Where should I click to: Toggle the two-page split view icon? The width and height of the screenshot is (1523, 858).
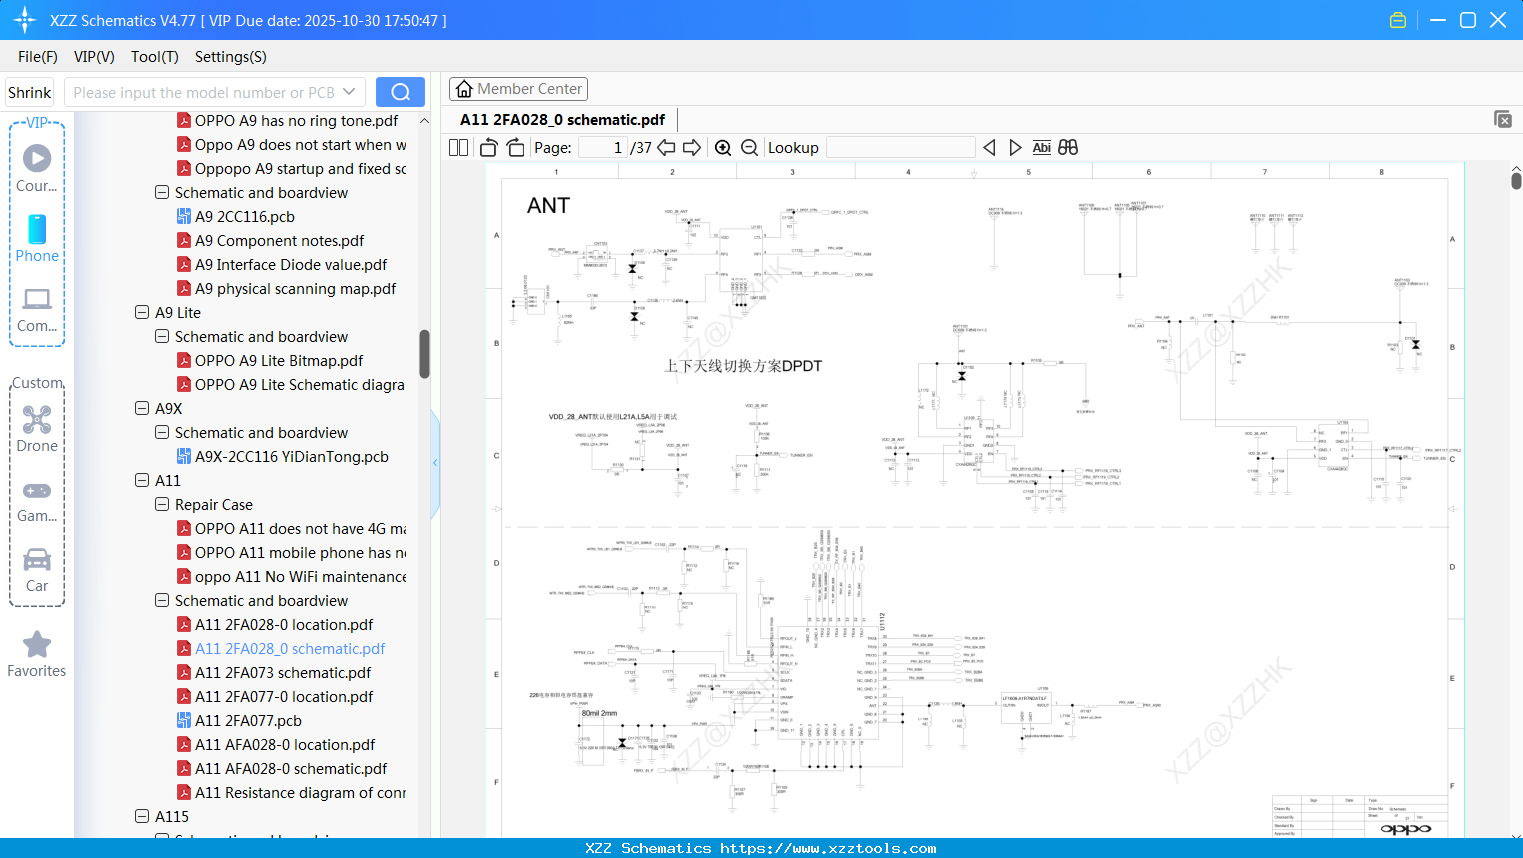coord(458,148)
